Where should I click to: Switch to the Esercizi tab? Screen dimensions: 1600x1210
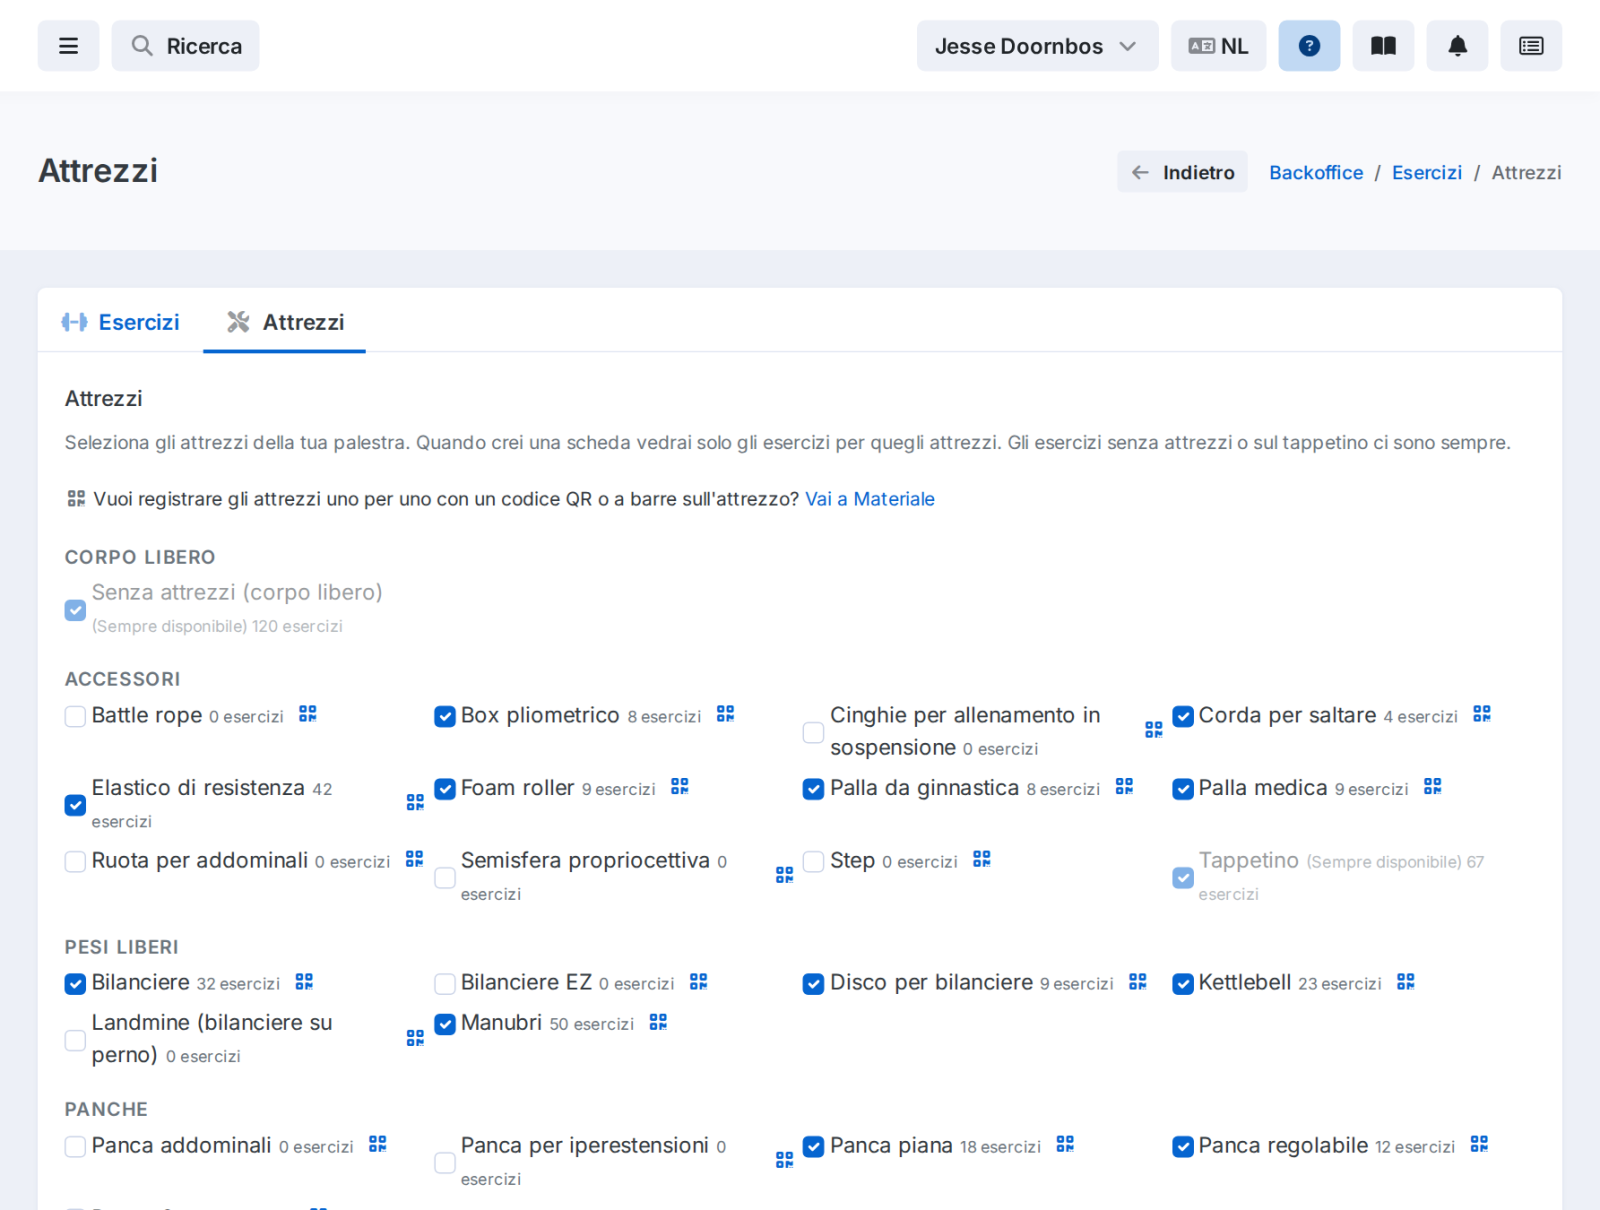tap(121, 322)
